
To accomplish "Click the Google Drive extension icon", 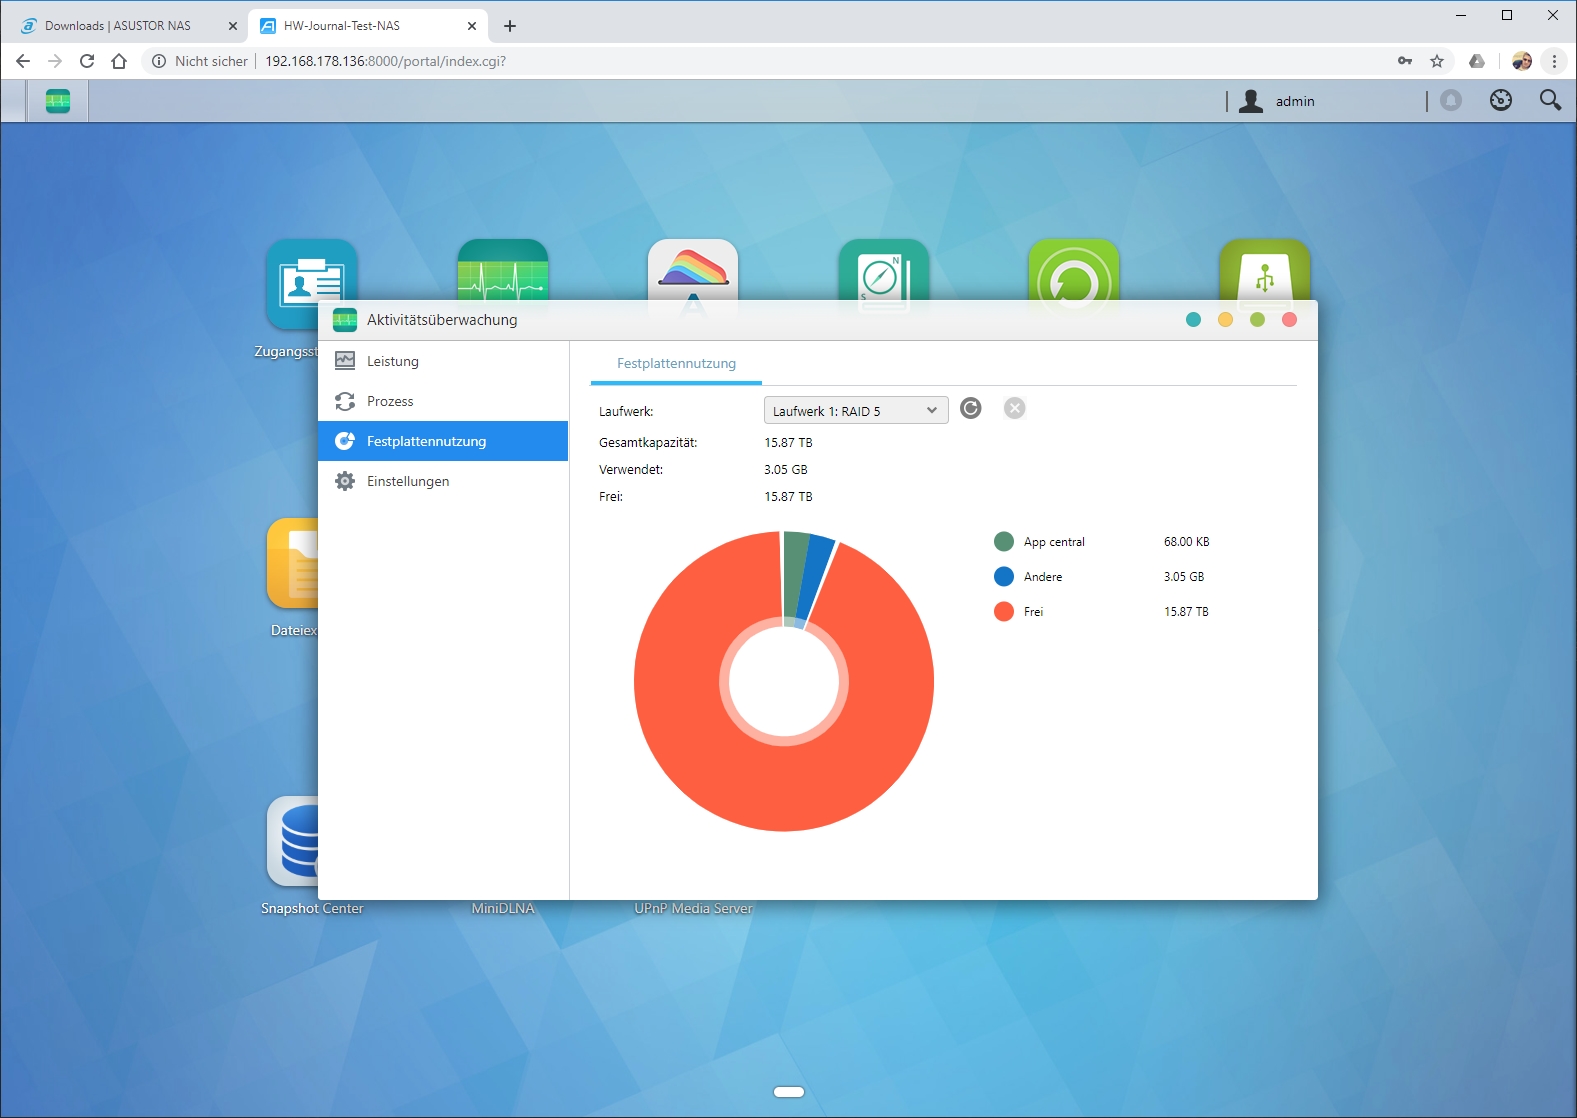I will (1477, 61).
